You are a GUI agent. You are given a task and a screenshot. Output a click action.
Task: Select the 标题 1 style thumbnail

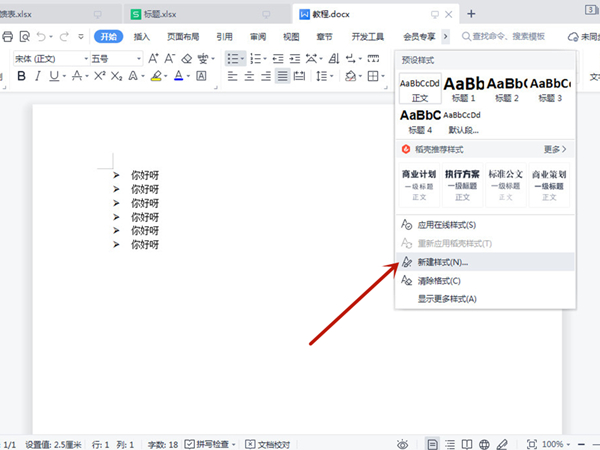pyautogui.click(x=465, y=89)
